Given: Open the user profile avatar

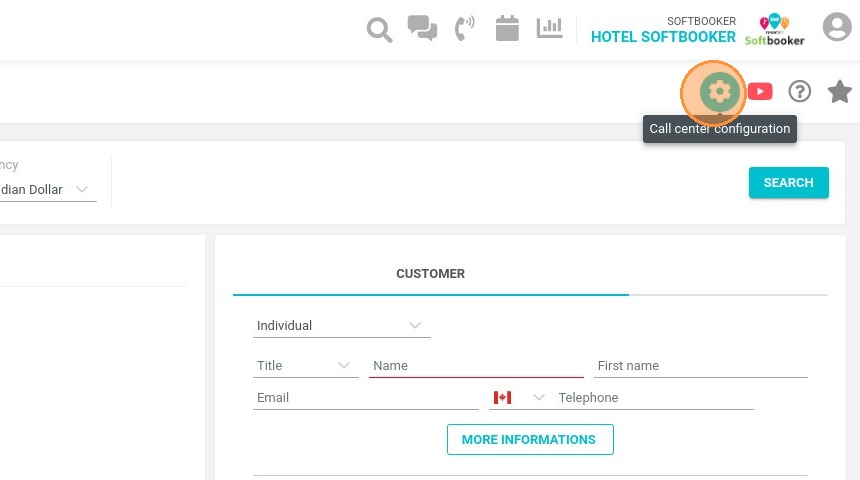Looking at the screenshot, I should pyautogui.click(x=837, y=26).
